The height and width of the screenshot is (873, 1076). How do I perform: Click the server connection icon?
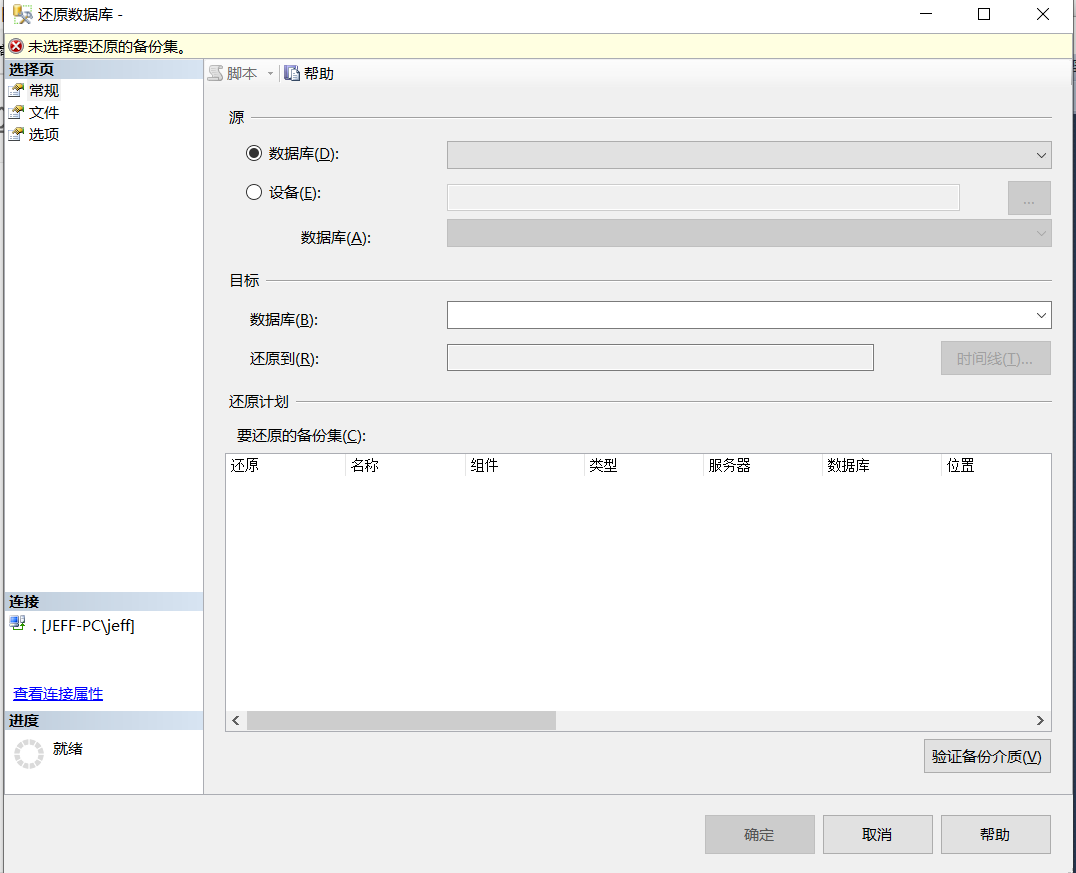[x=17, y=623]
